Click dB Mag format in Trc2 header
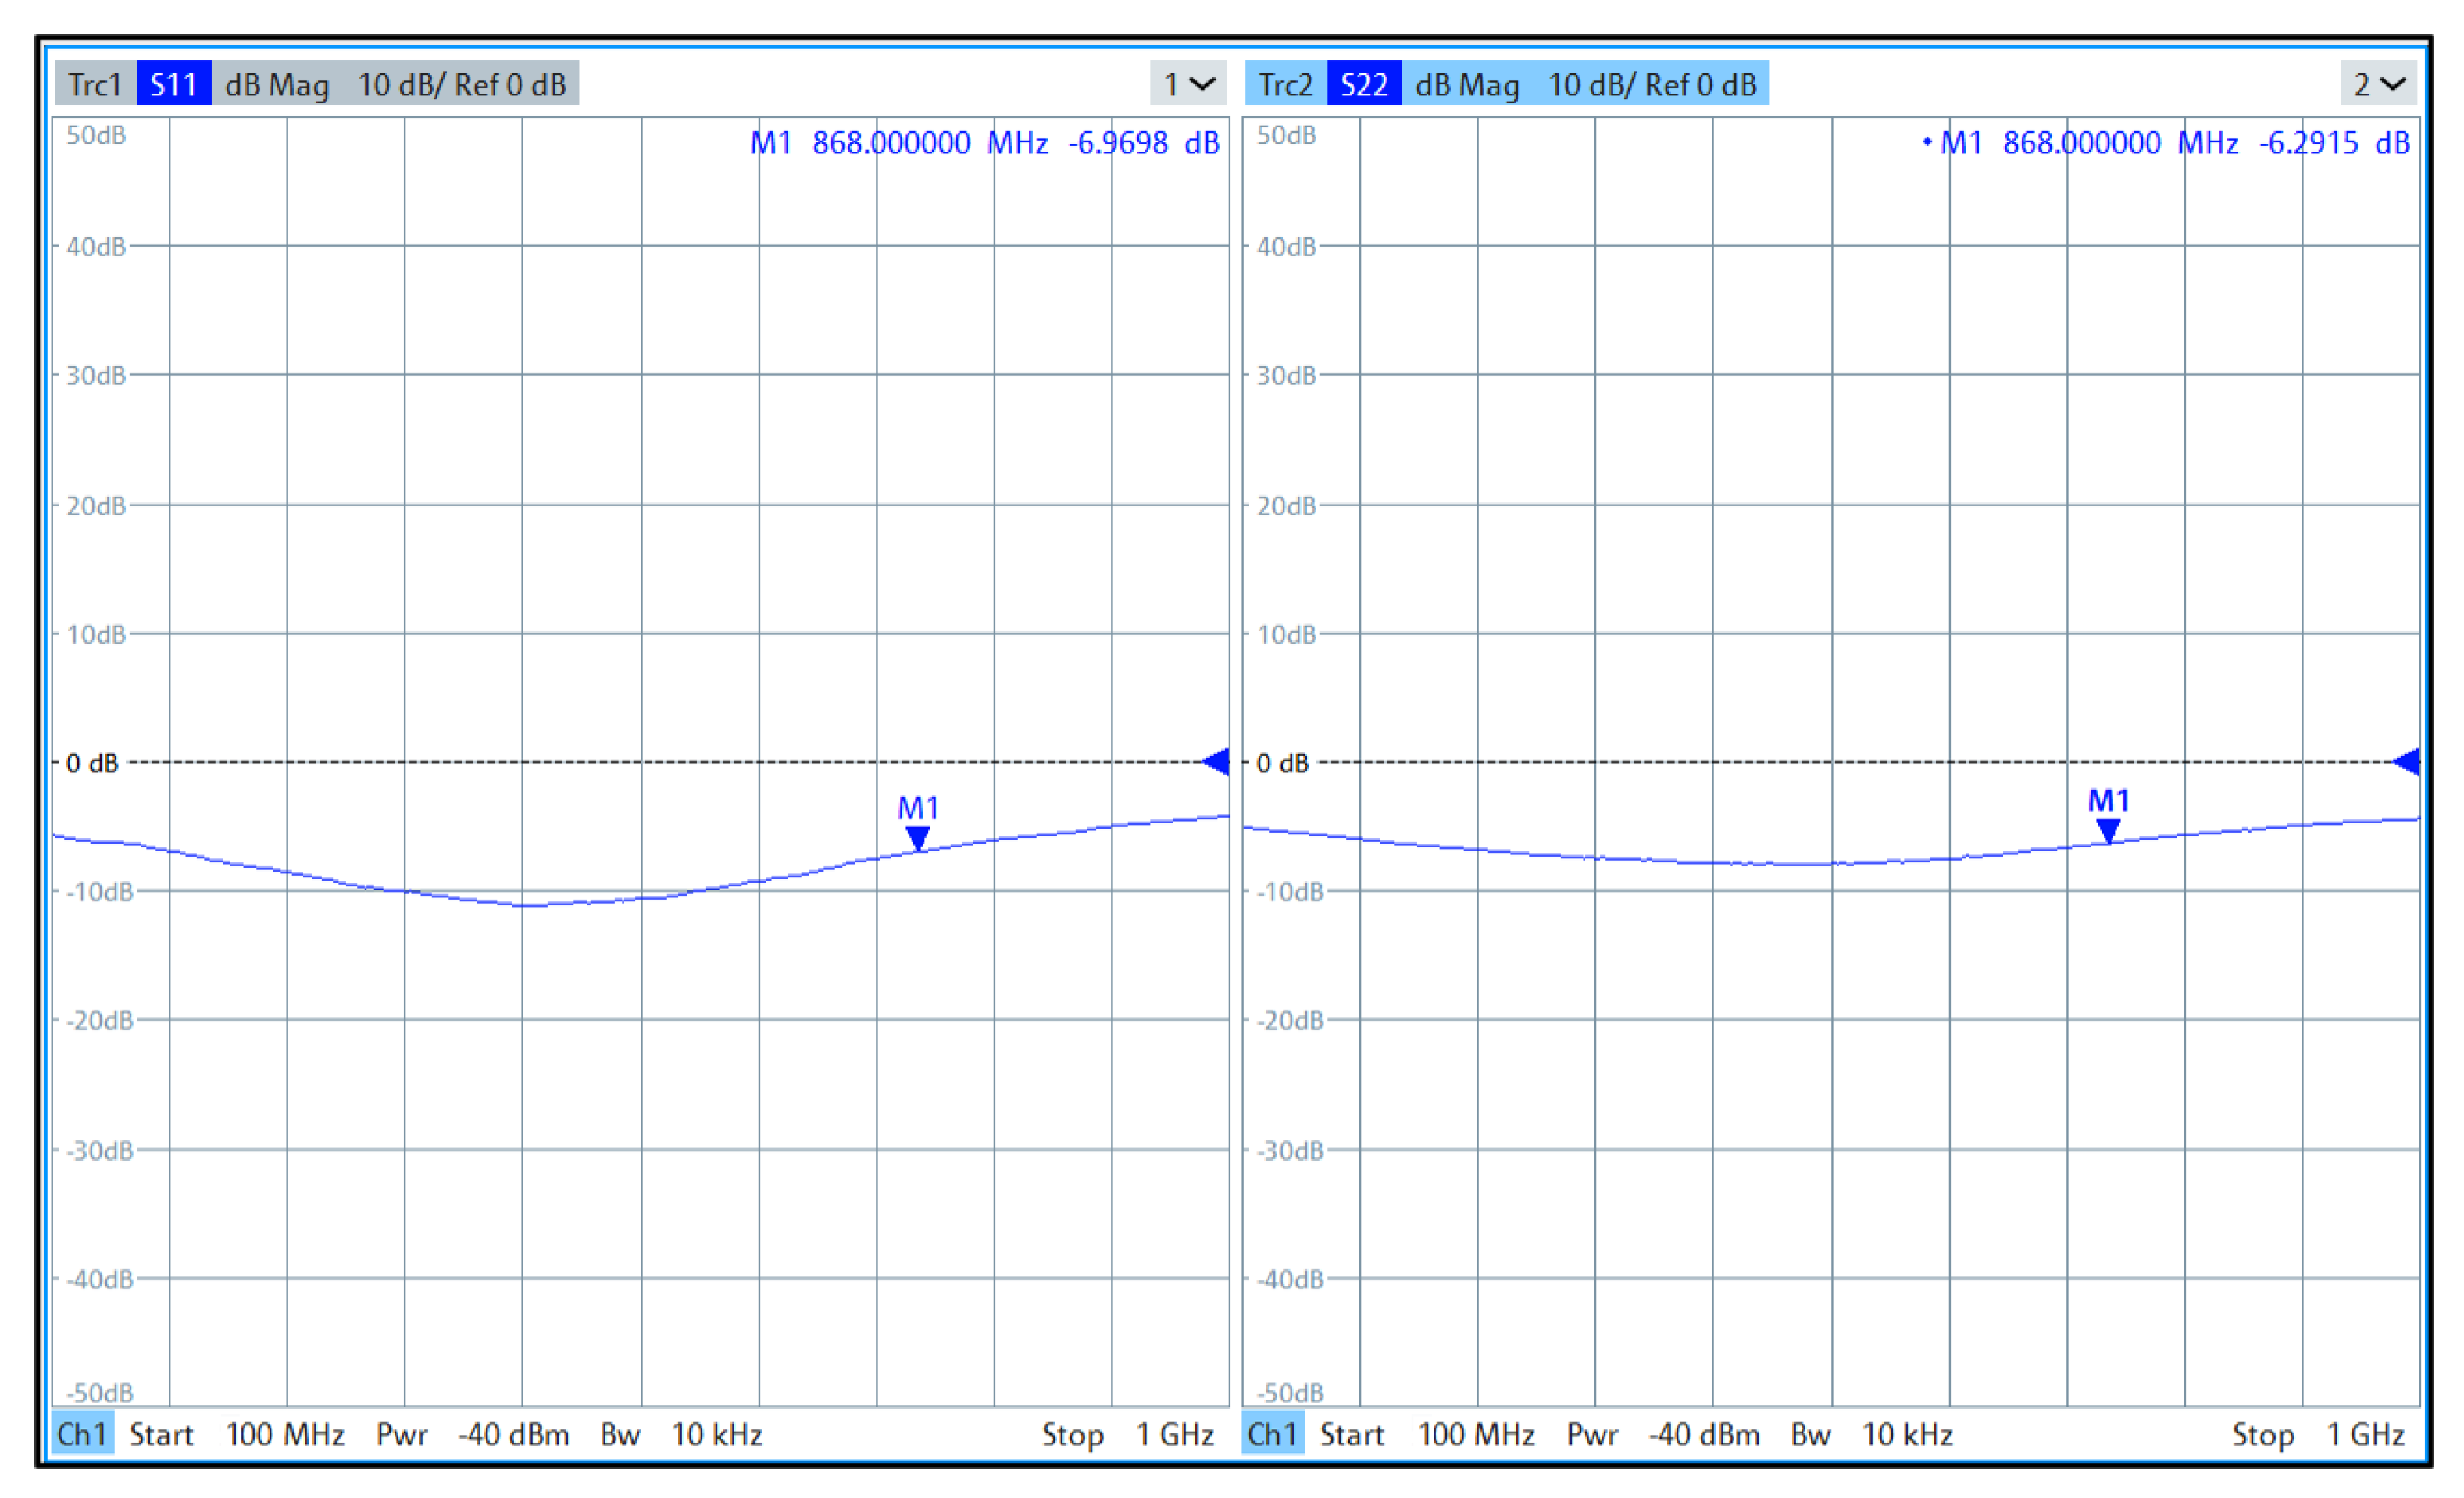Viewport: 2464px width, 1498px height. coord(1467,84)
